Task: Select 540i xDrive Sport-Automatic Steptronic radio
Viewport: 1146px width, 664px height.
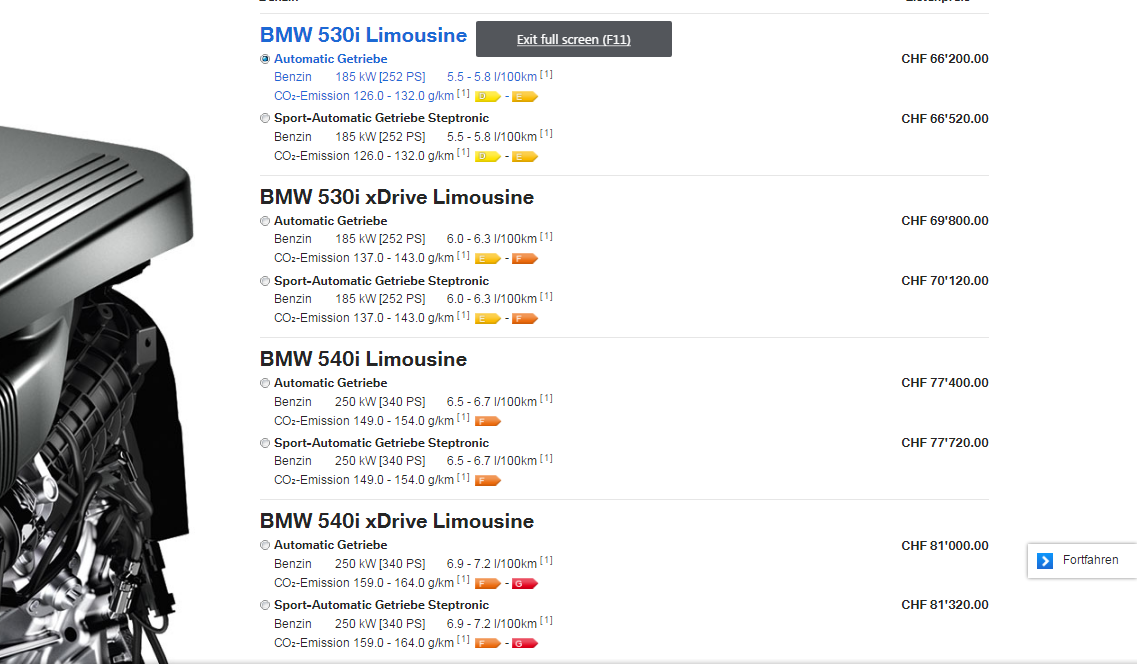Action: [x=265, y=606]
